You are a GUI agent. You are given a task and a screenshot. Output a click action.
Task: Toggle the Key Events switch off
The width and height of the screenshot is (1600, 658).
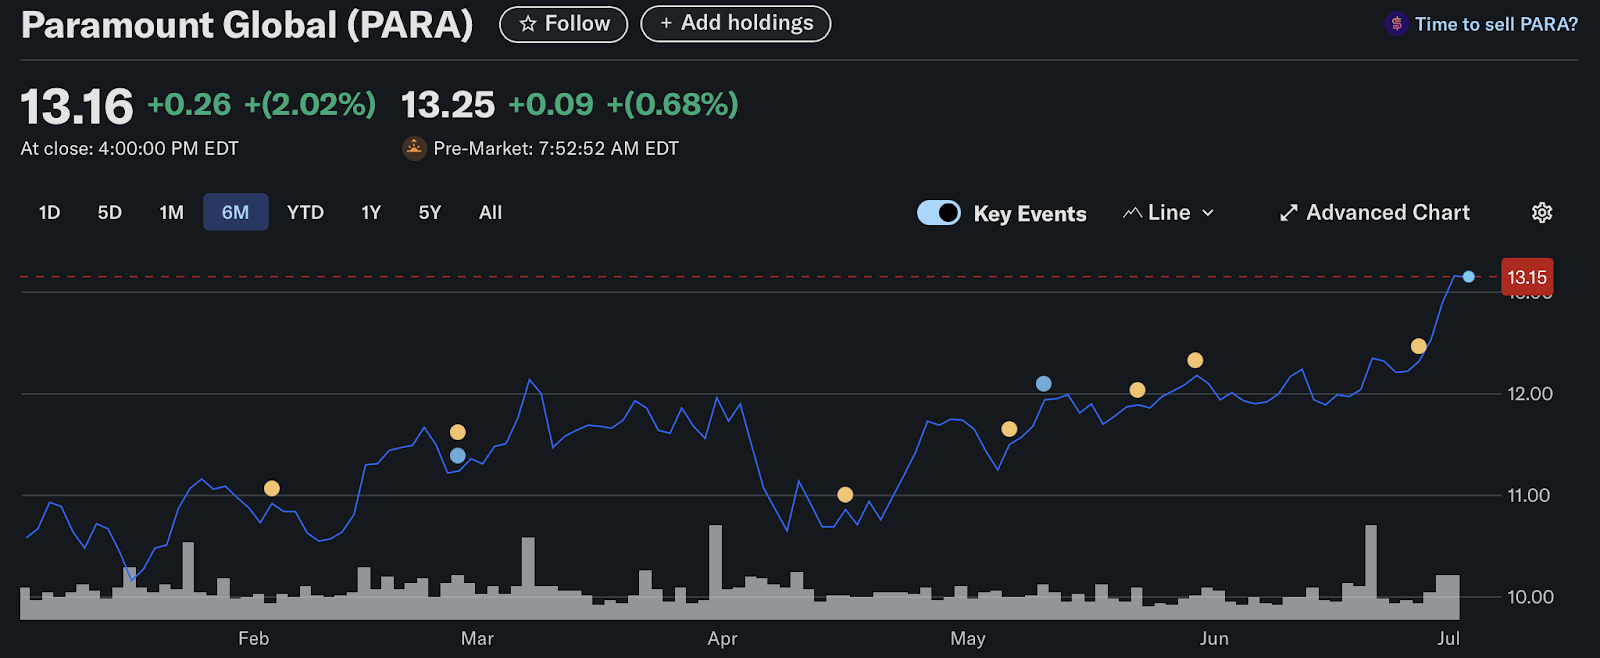coord(939,213)
